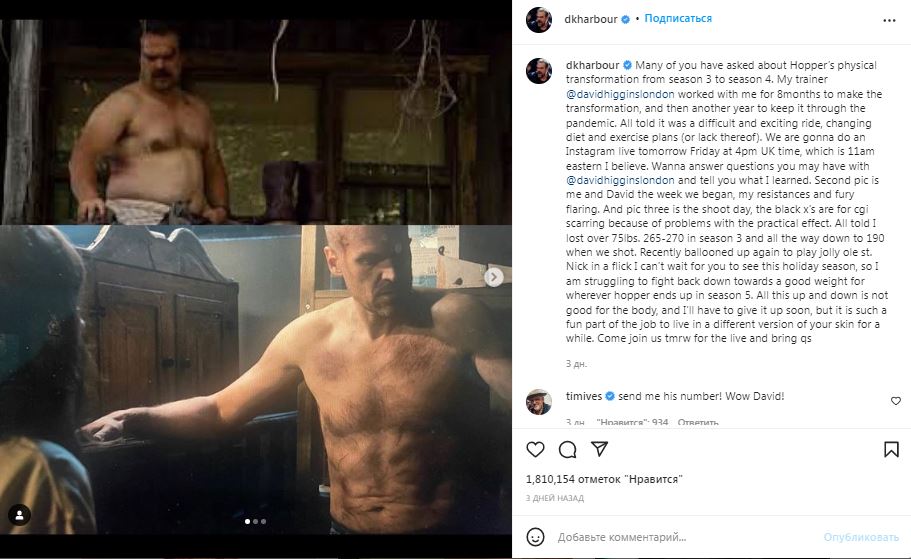
Task: Follow dkharbour via Подписаться
Action: click(678, 19)
